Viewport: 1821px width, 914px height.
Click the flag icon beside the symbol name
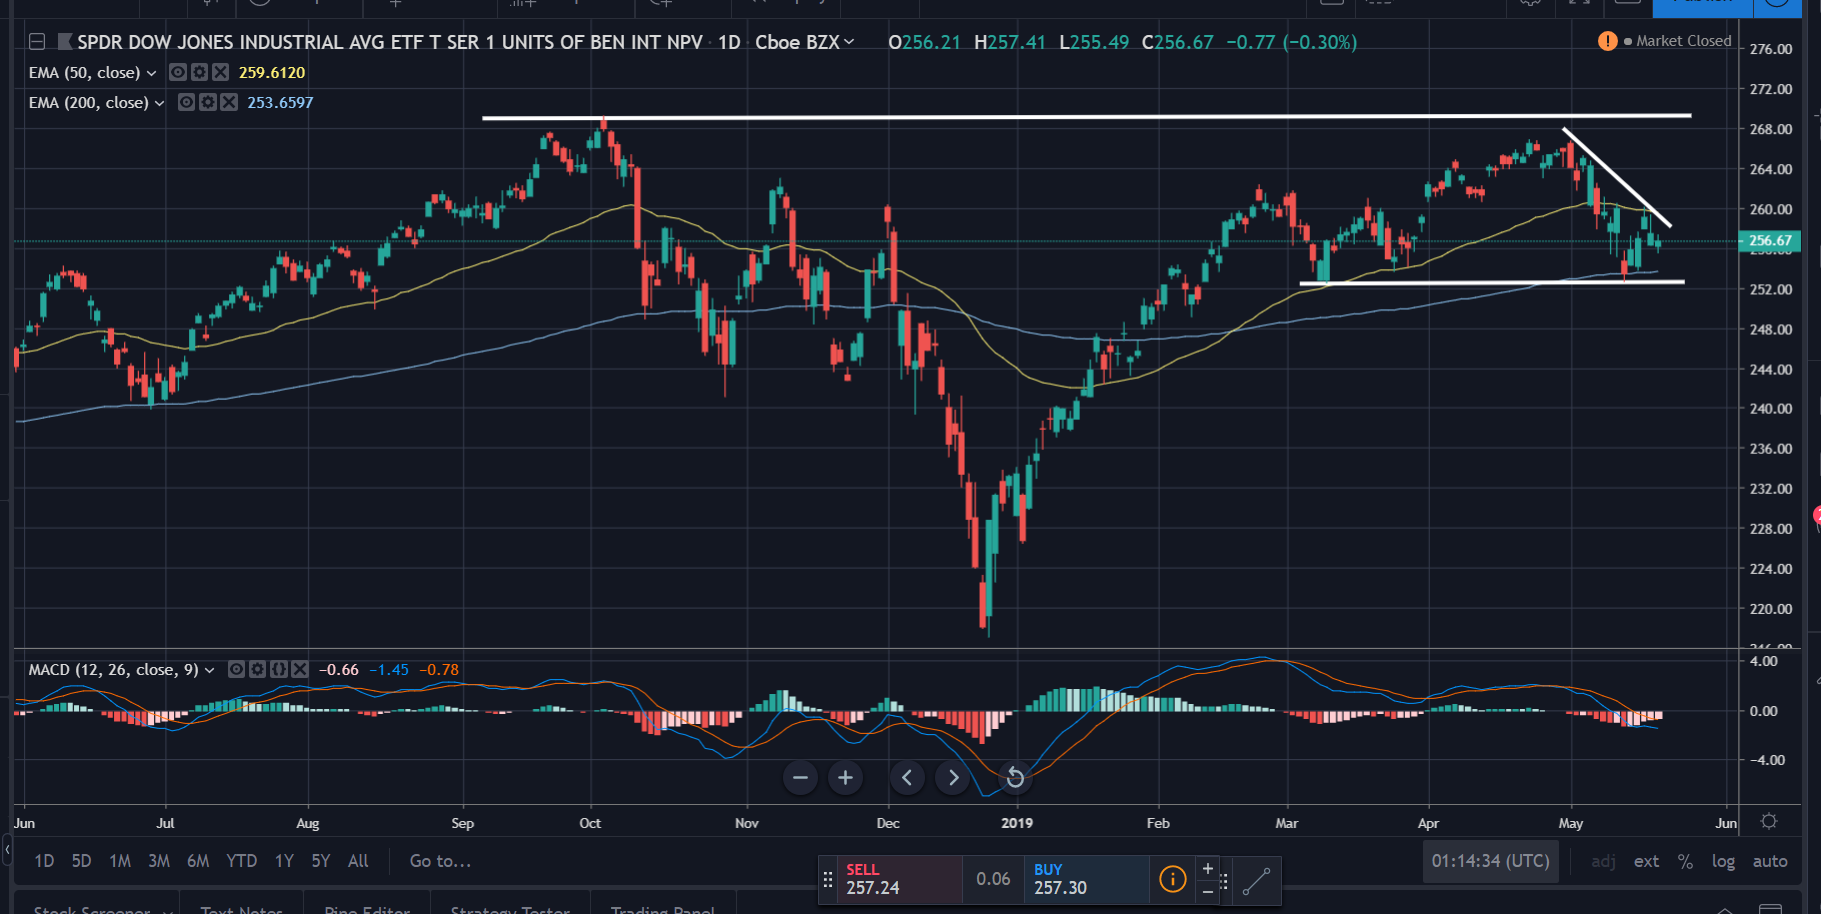[x=65, y=42]
